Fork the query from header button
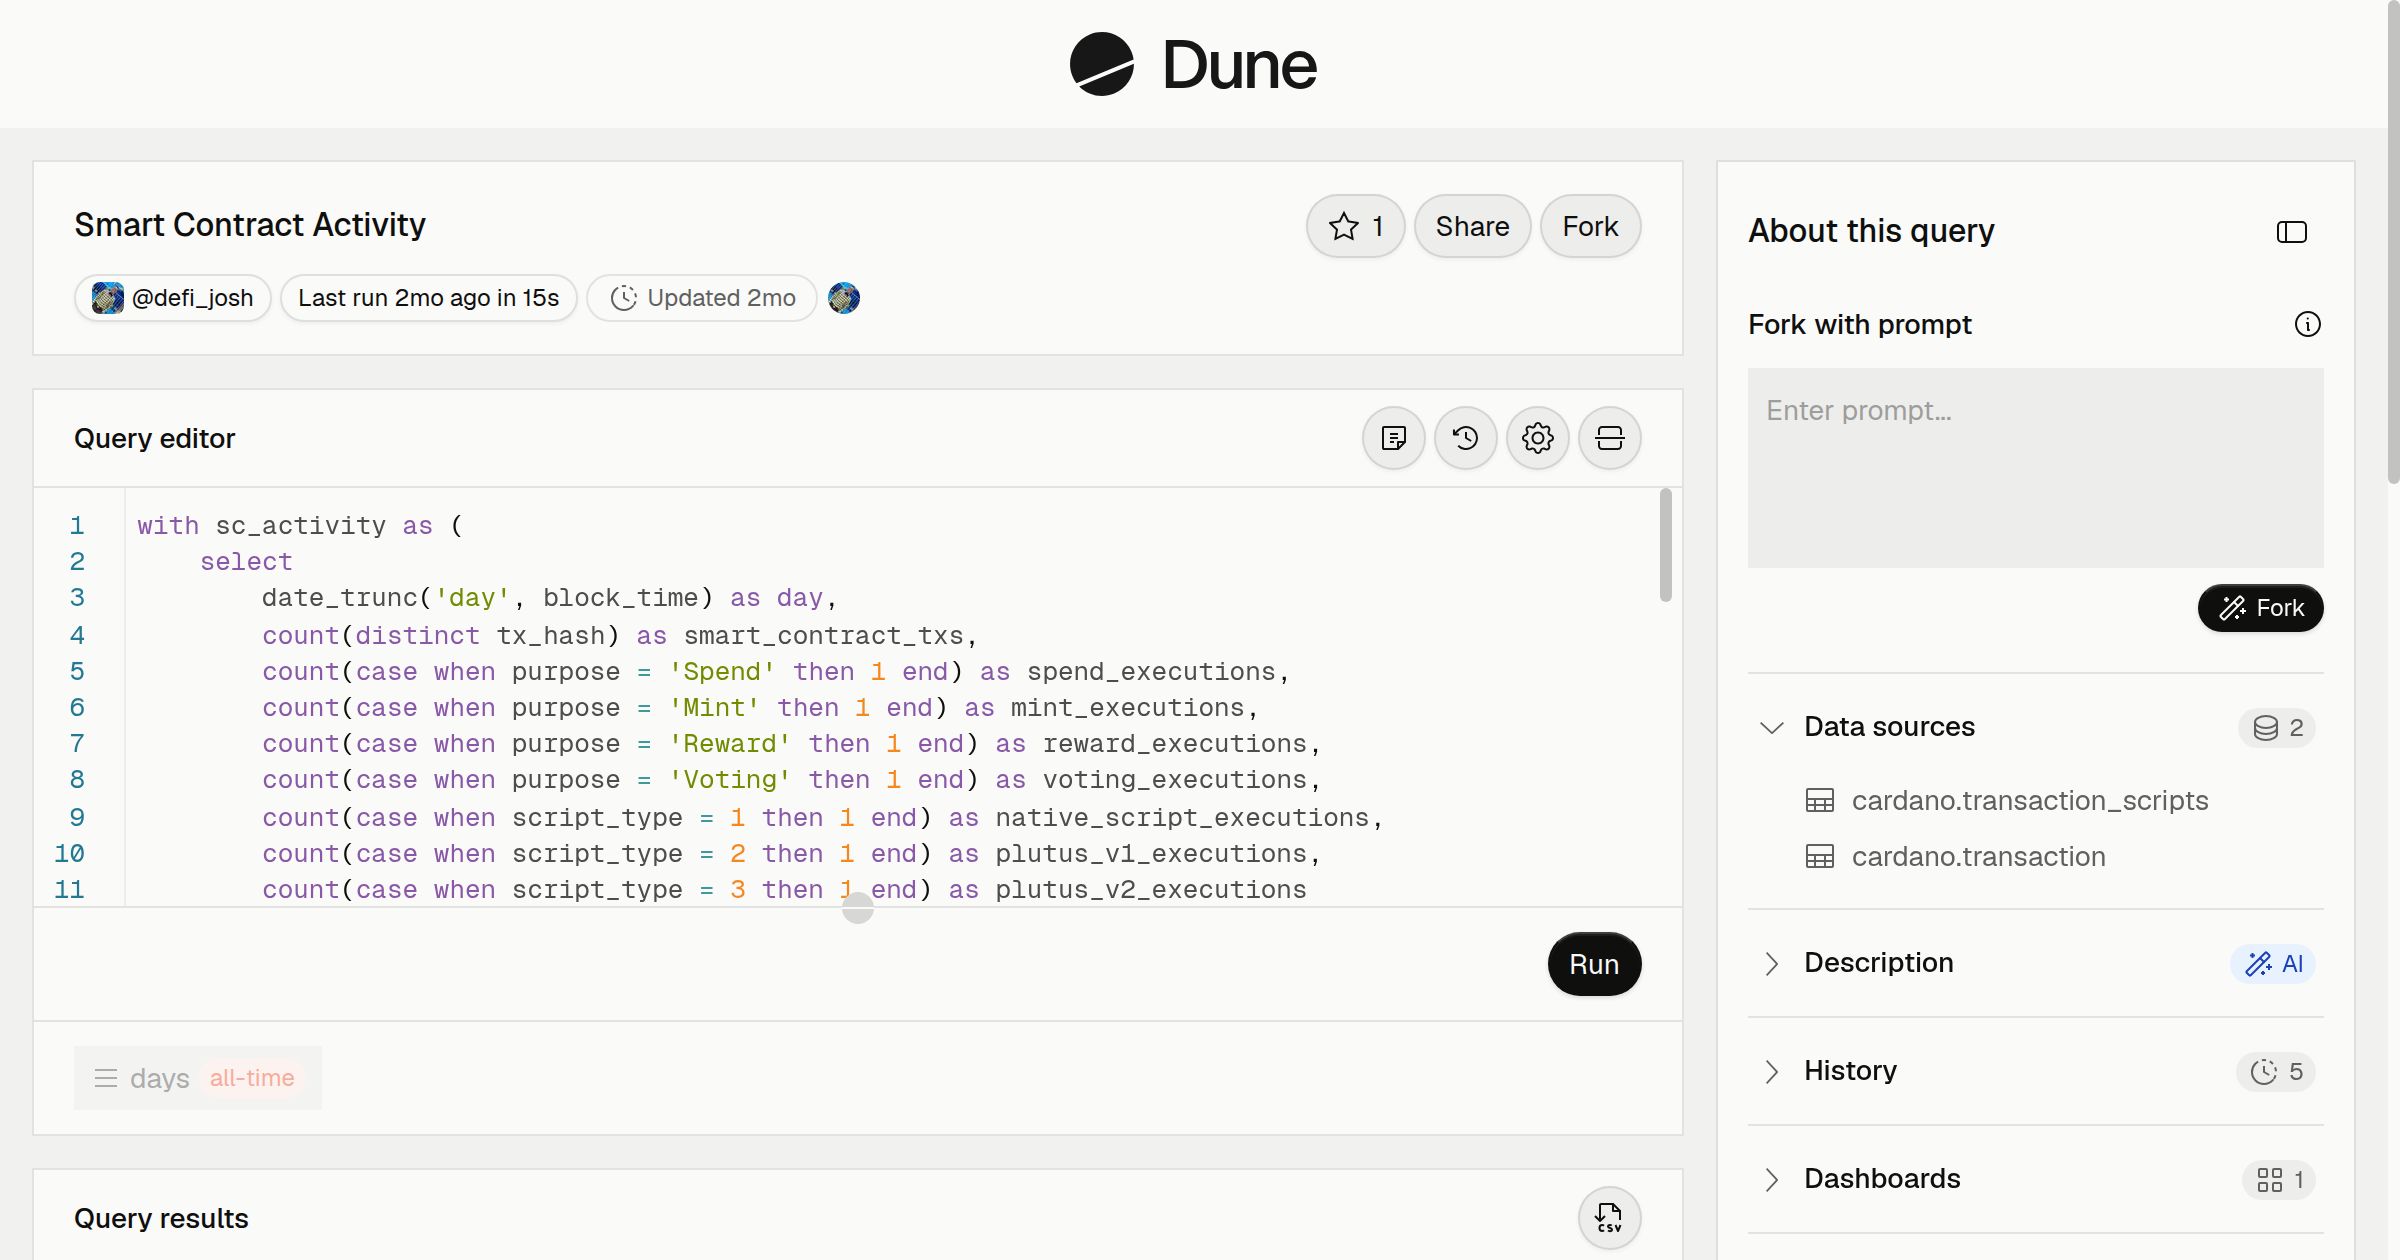The image size is (2400, 1260). [1590, 226]
